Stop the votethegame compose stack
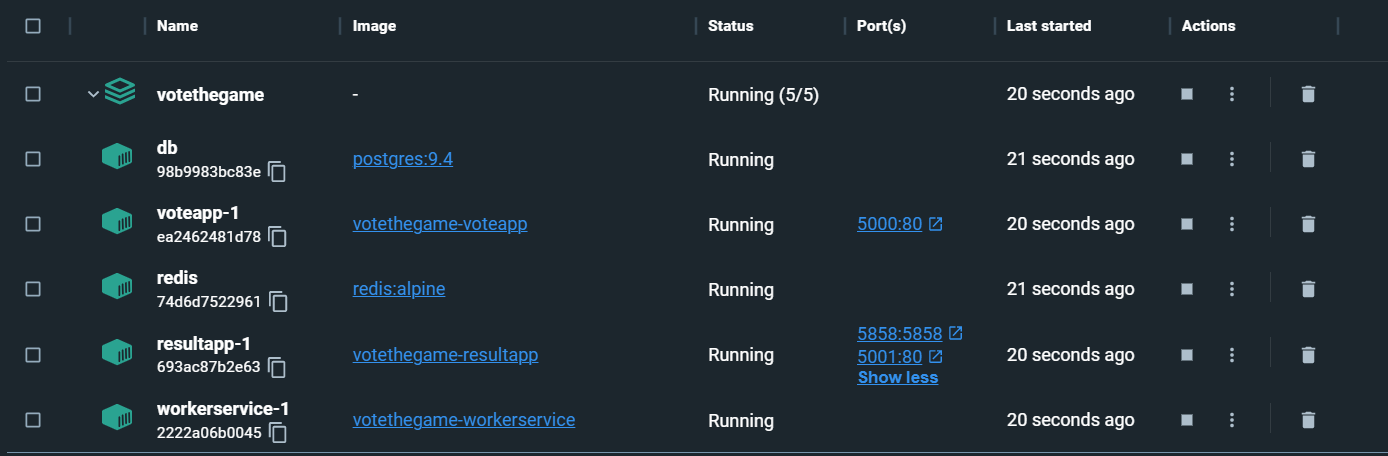 [1187, 94]
